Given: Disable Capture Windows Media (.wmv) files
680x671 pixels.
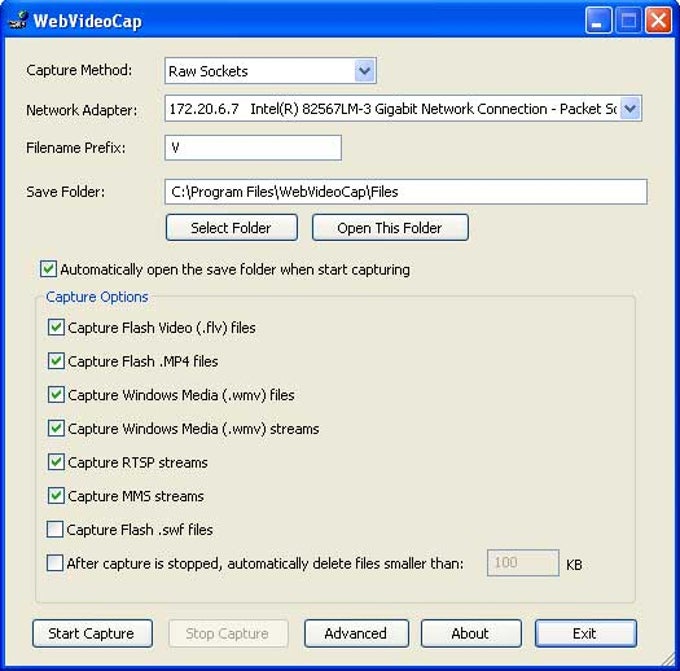Looking at the screenshot, I should 56,395.
